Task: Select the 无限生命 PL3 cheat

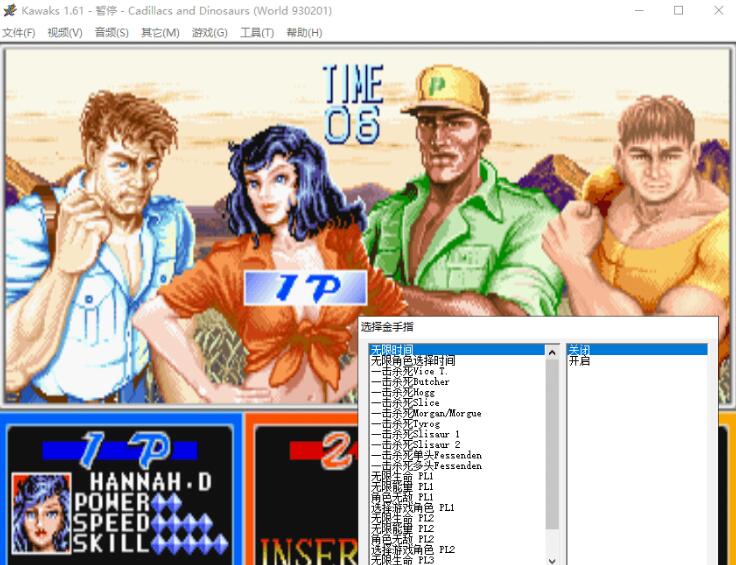Action: [457, 560]
